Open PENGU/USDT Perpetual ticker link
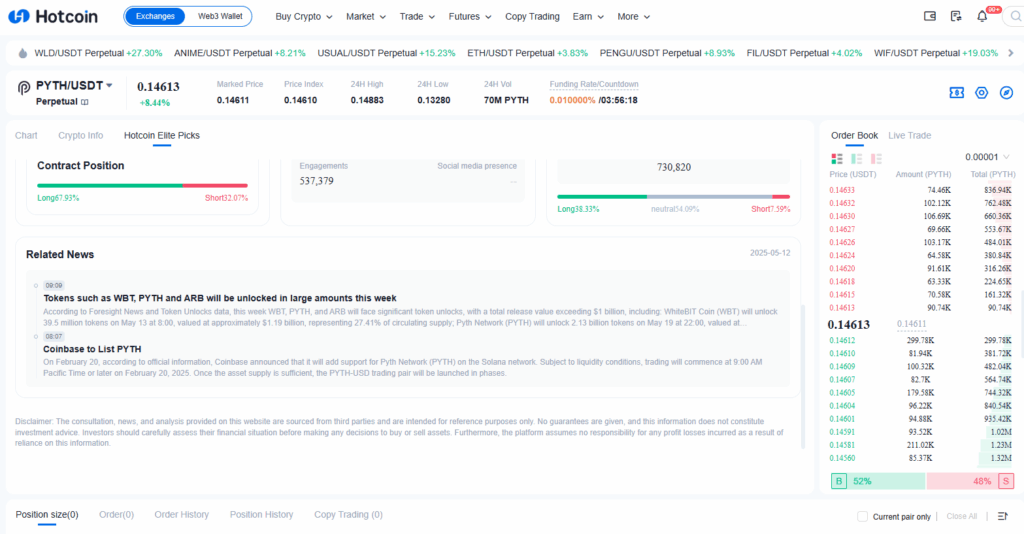 [667, 53]
